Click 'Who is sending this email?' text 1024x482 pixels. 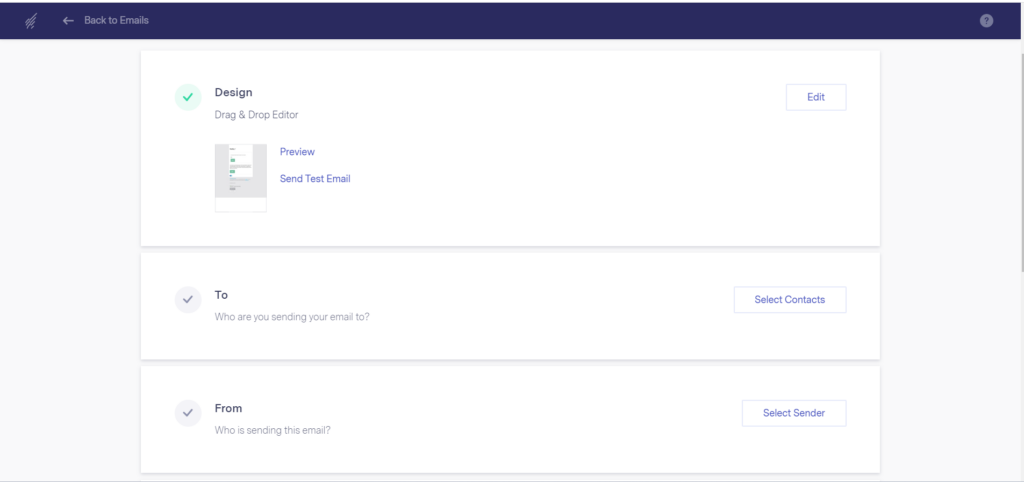pos(272,431)
